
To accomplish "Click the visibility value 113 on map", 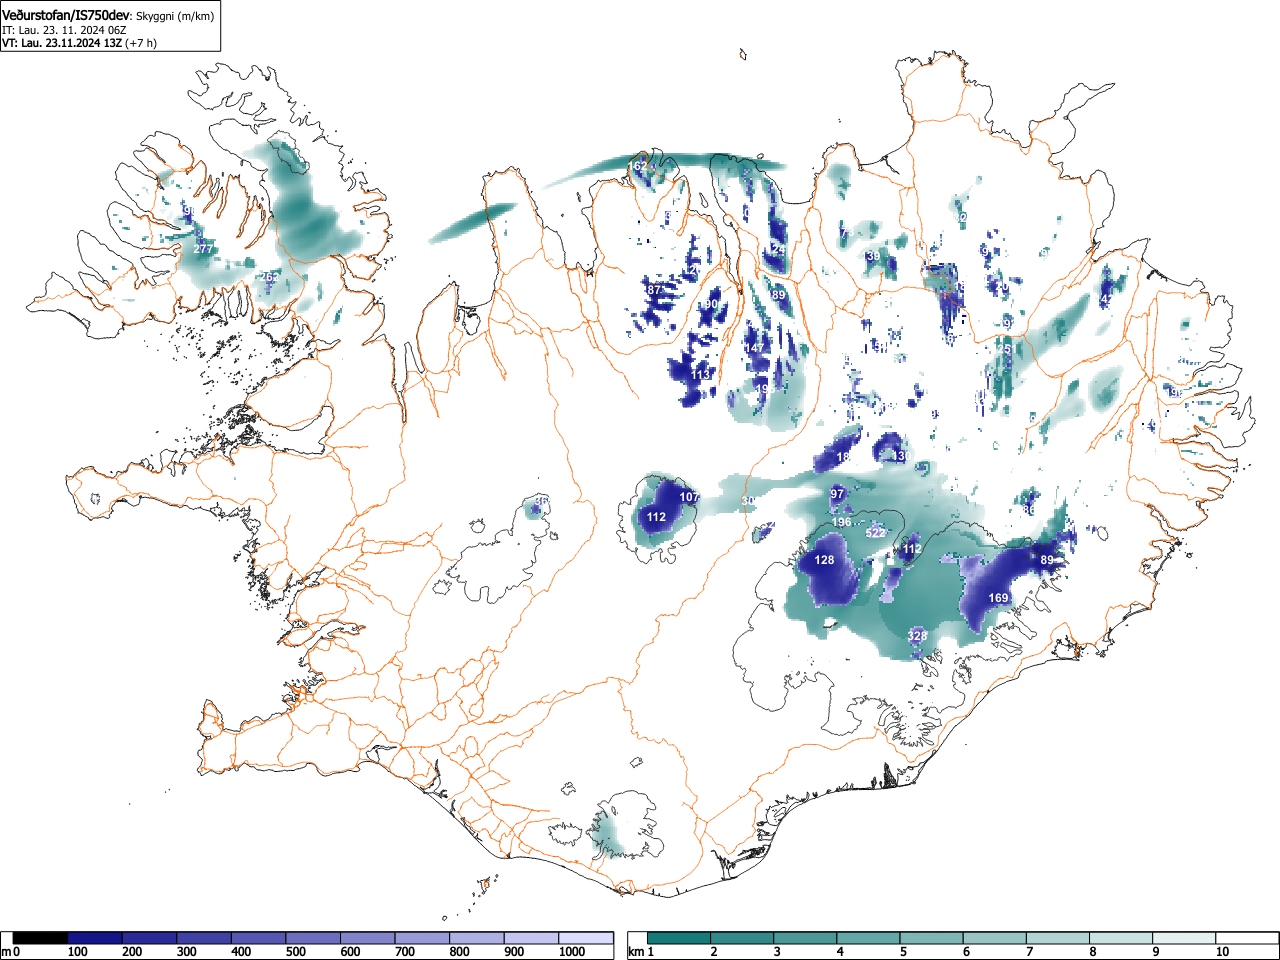I will pos(700,374).
